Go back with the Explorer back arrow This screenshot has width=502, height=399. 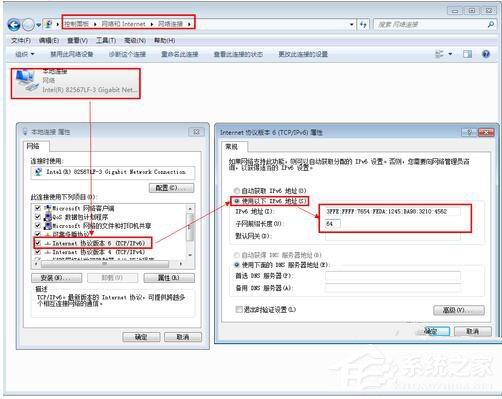tap(14, 24)
